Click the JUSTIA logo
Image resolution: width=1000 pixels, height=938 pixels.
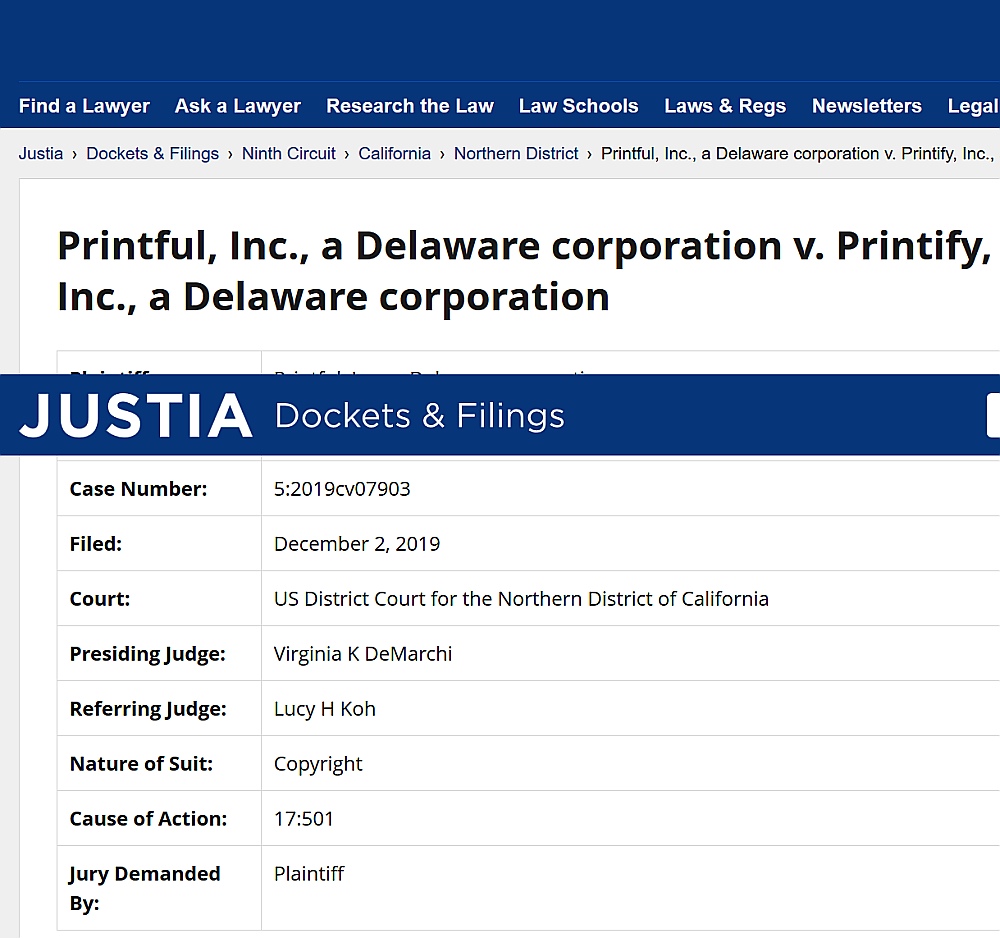[x=136, y=416]
